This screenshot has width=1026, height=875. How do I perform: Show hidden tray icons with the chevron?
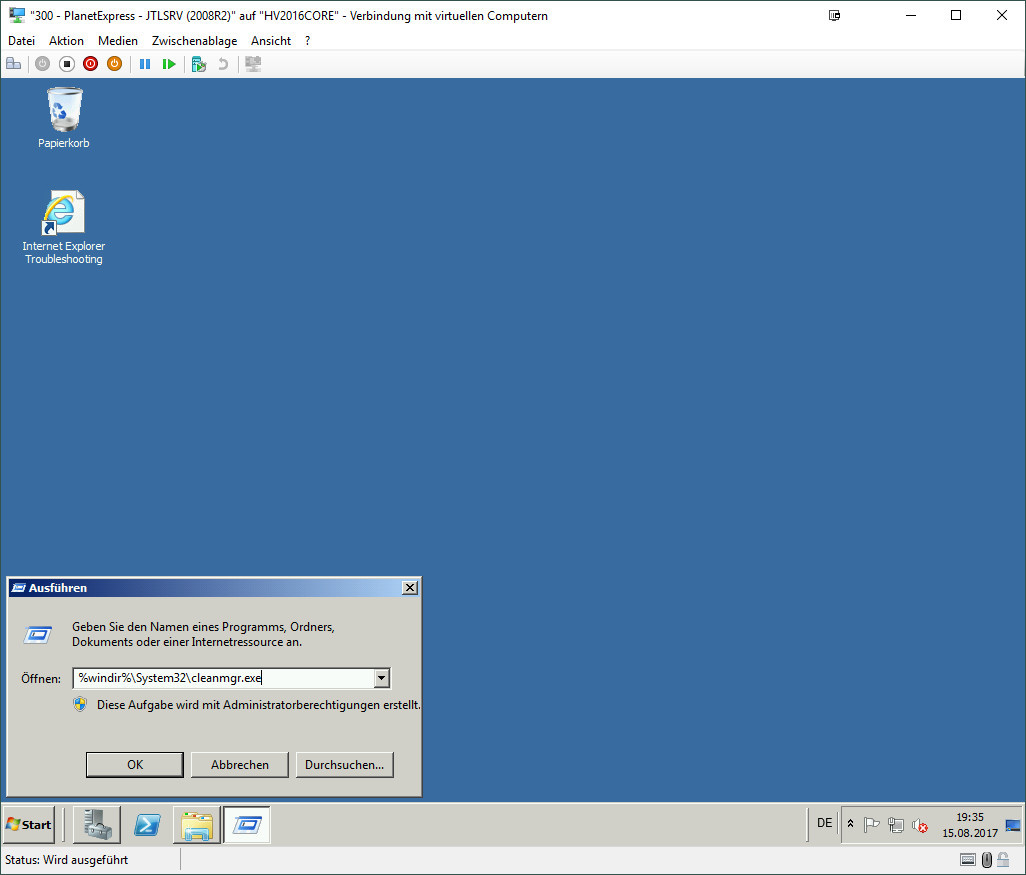coord(851,824)
